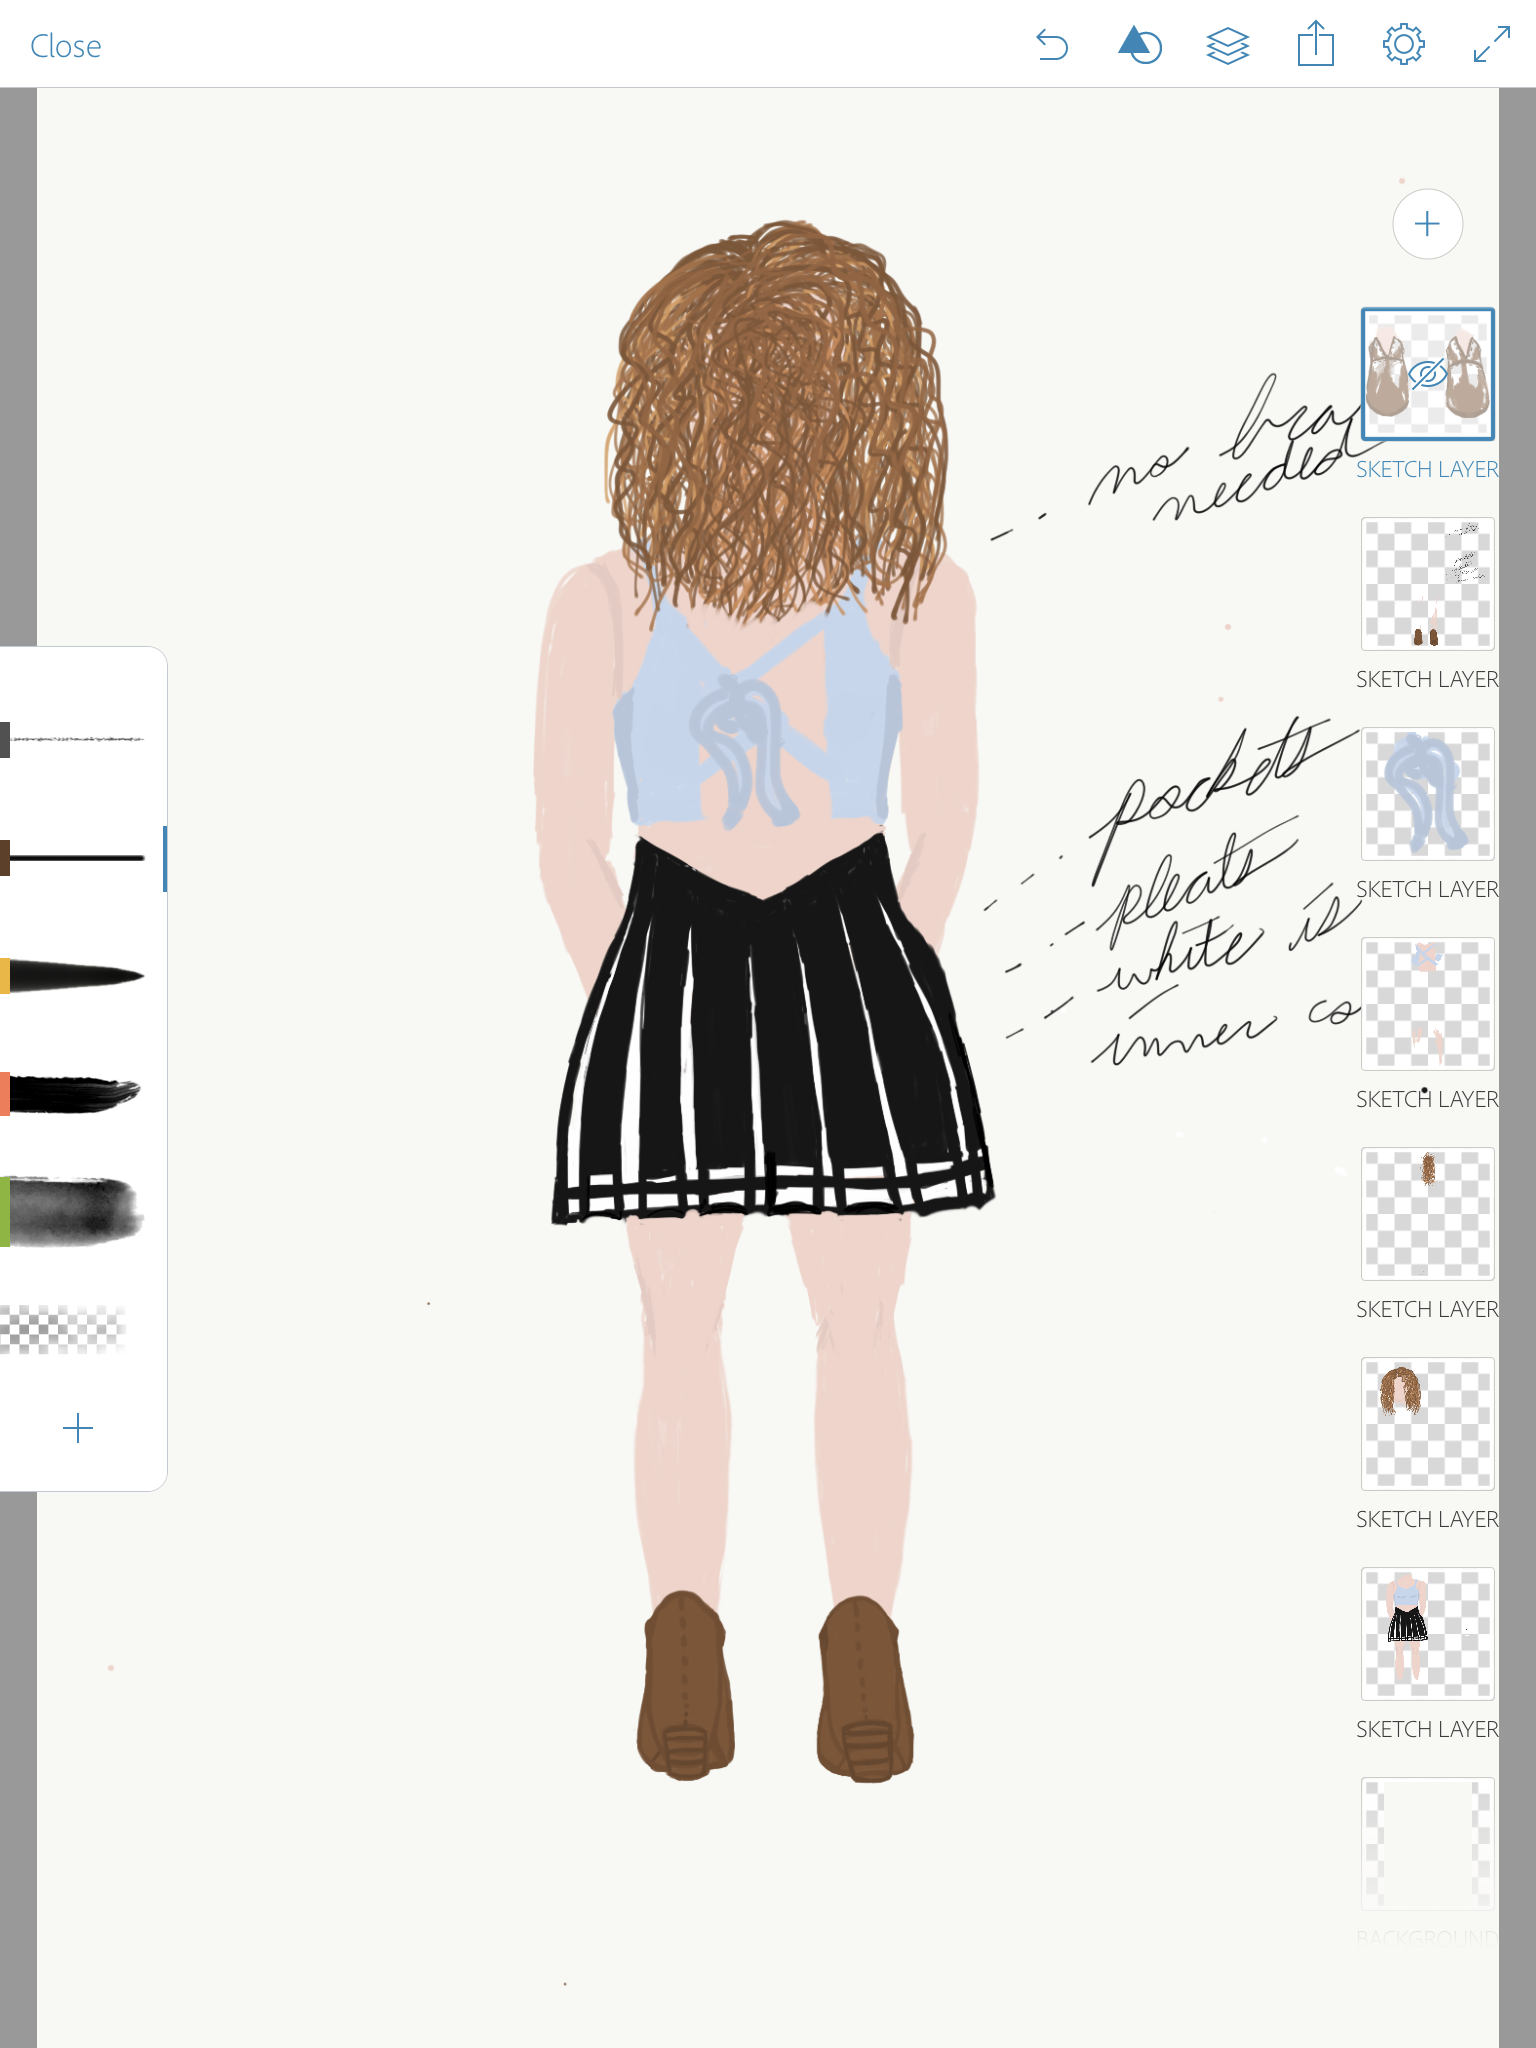Open the shapes tool in top bar
The height and width of the screenshot is (2048, 1536).
click(1139, 46)
